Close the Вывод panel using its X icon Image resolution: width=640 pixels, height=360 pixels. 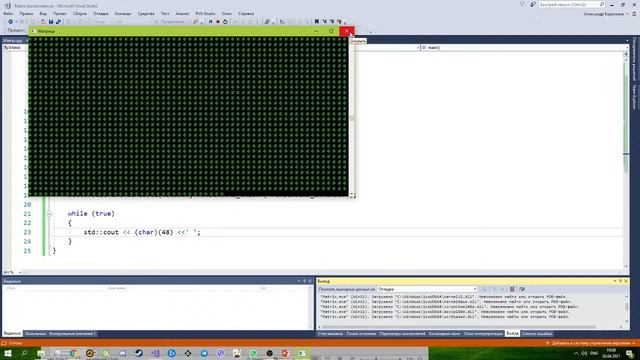626,281
